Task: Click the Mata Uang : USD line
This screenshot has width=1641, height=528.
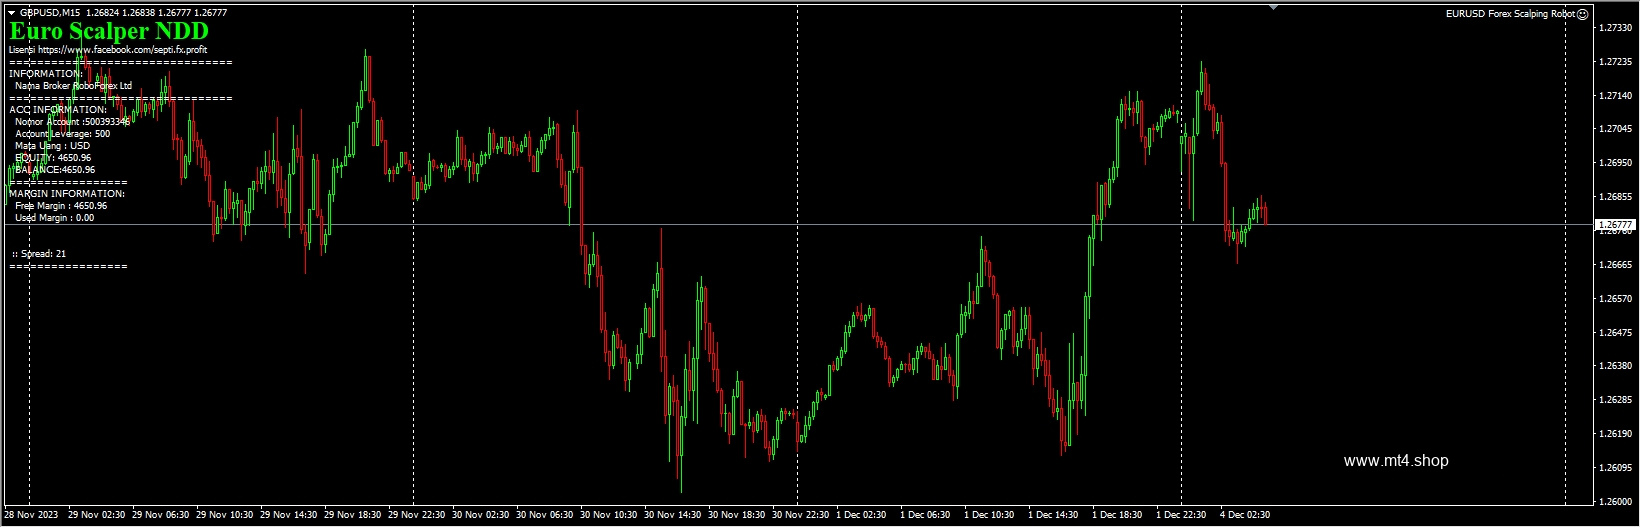Action: [52, 146]
